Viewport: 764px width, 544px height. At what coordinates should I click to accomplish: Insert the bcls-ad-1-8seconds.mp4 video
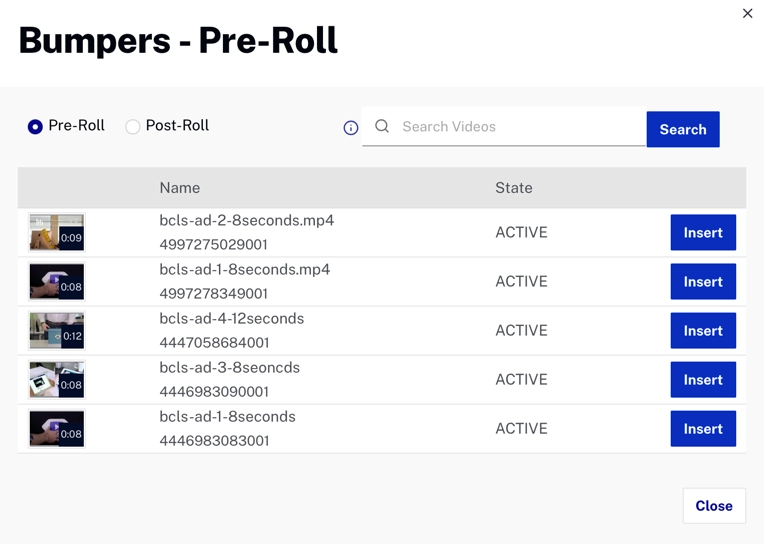pyautogui.click(x=702, y=282)
